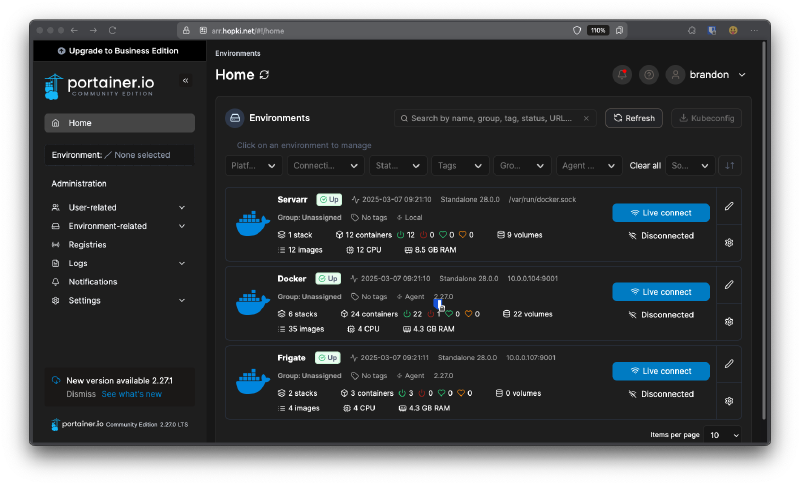The image size is (800, 485).
Task: Click the refresh icon next to Home title
Action: pyautogui.click(x=264, y=74)
